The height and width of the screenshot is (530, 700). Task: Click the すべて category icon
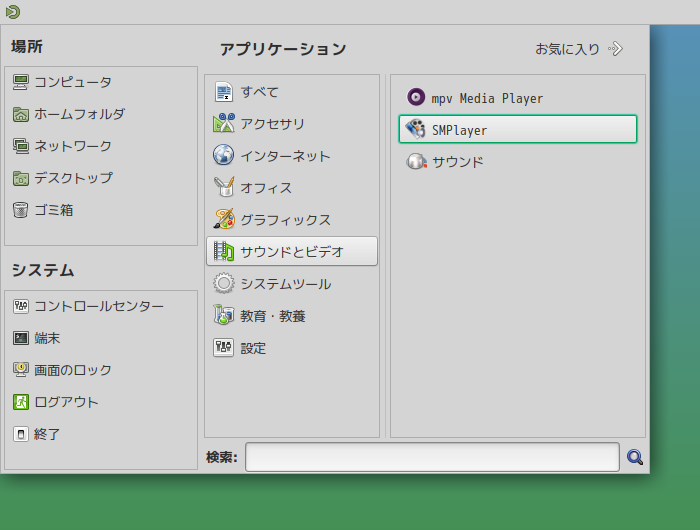(x=224, y=92)
